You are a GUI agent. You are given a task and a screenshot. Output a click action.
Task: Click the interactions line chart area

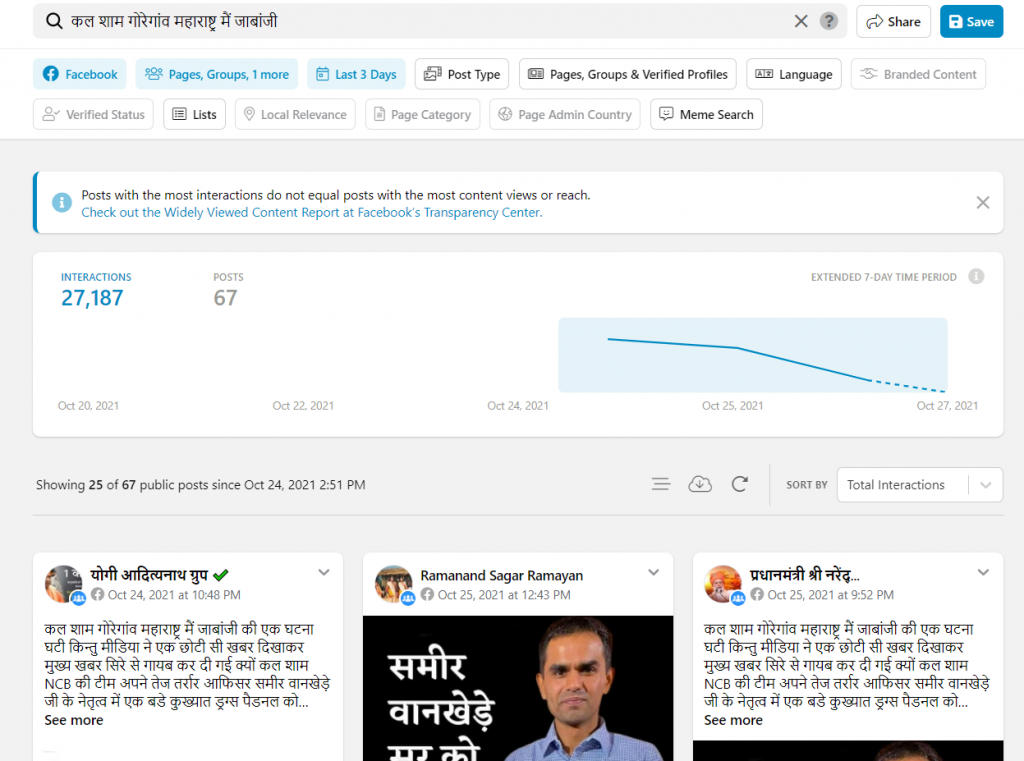coord(752,355)
